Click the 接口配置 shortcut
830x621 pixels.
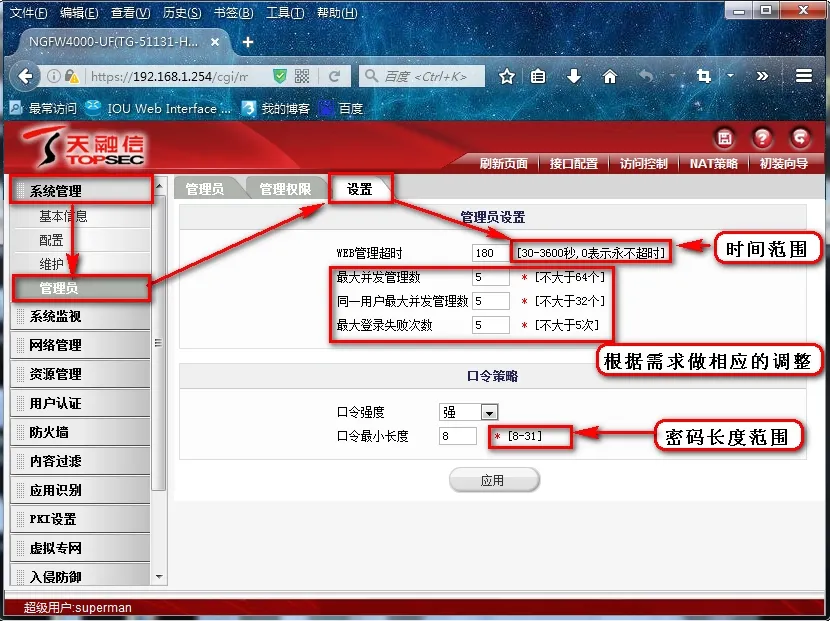(573, 164)
